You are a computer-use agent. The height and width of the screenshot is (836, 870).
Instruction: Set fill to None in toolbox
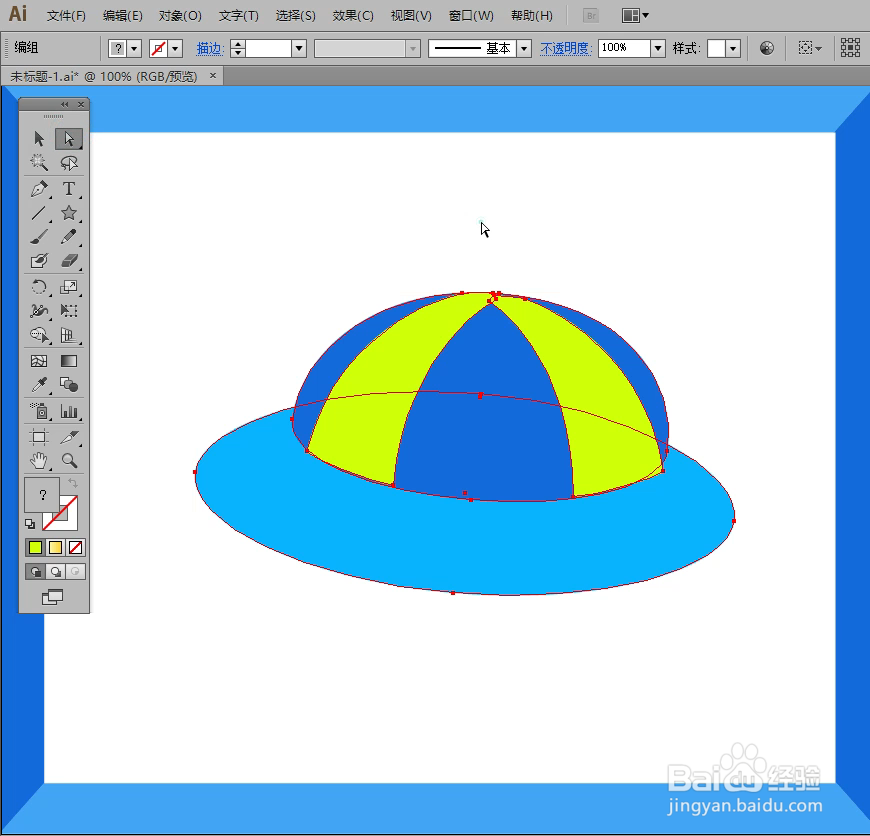(75, 548)
